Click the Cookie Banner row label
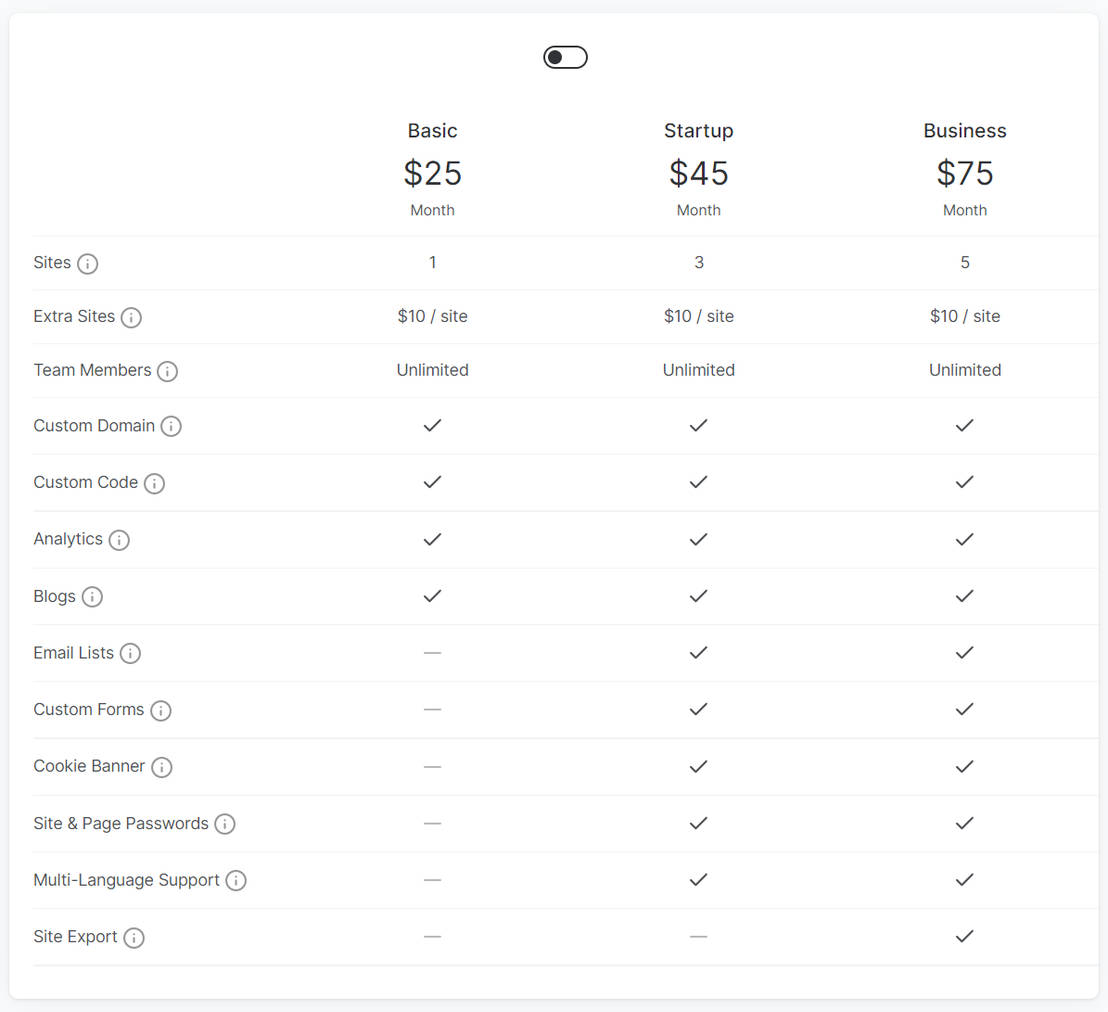1108x1012 pixels. pyautogui.click(x=89, y=766)
